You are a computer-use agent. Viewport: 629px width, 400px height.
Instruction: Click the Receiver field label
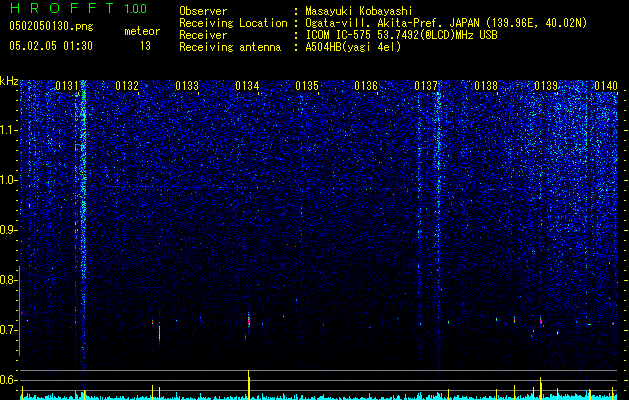203,35
